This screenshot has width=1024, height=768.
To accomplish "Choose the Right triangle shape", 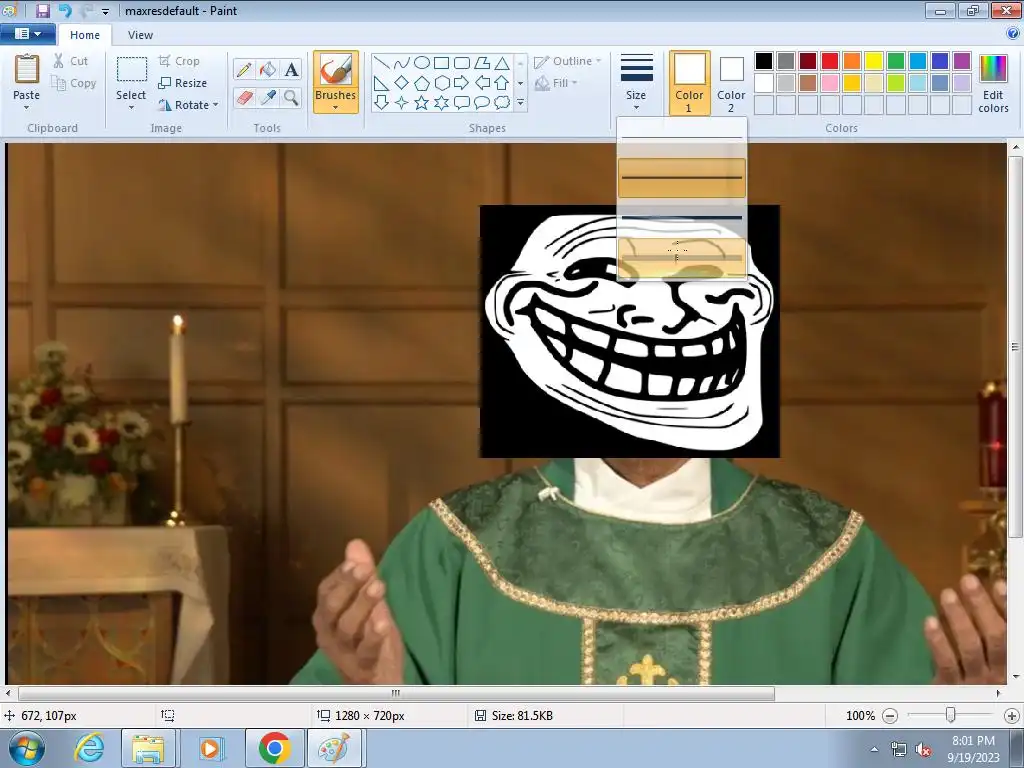I will (x=381, y=83).
